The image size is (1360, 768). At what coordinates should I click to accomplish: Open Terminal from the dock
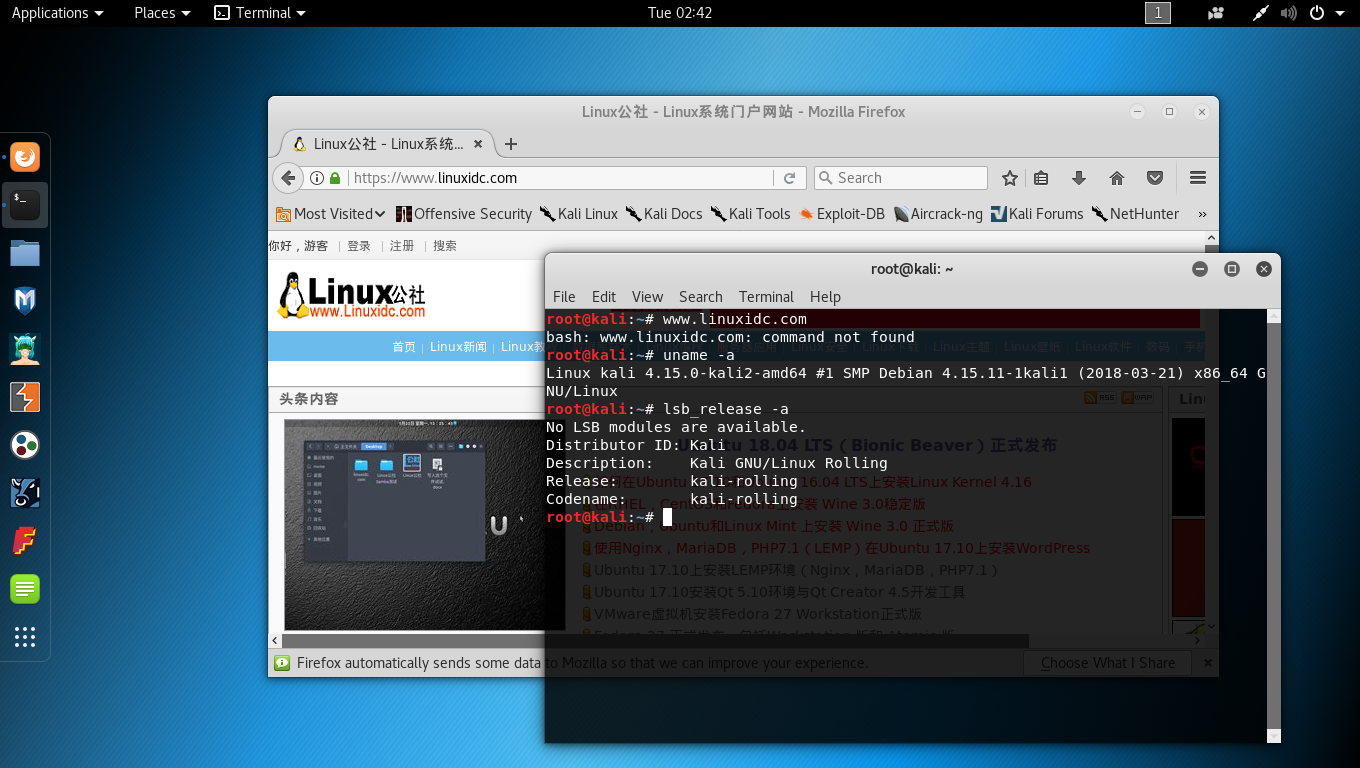(x=25, y=205)
